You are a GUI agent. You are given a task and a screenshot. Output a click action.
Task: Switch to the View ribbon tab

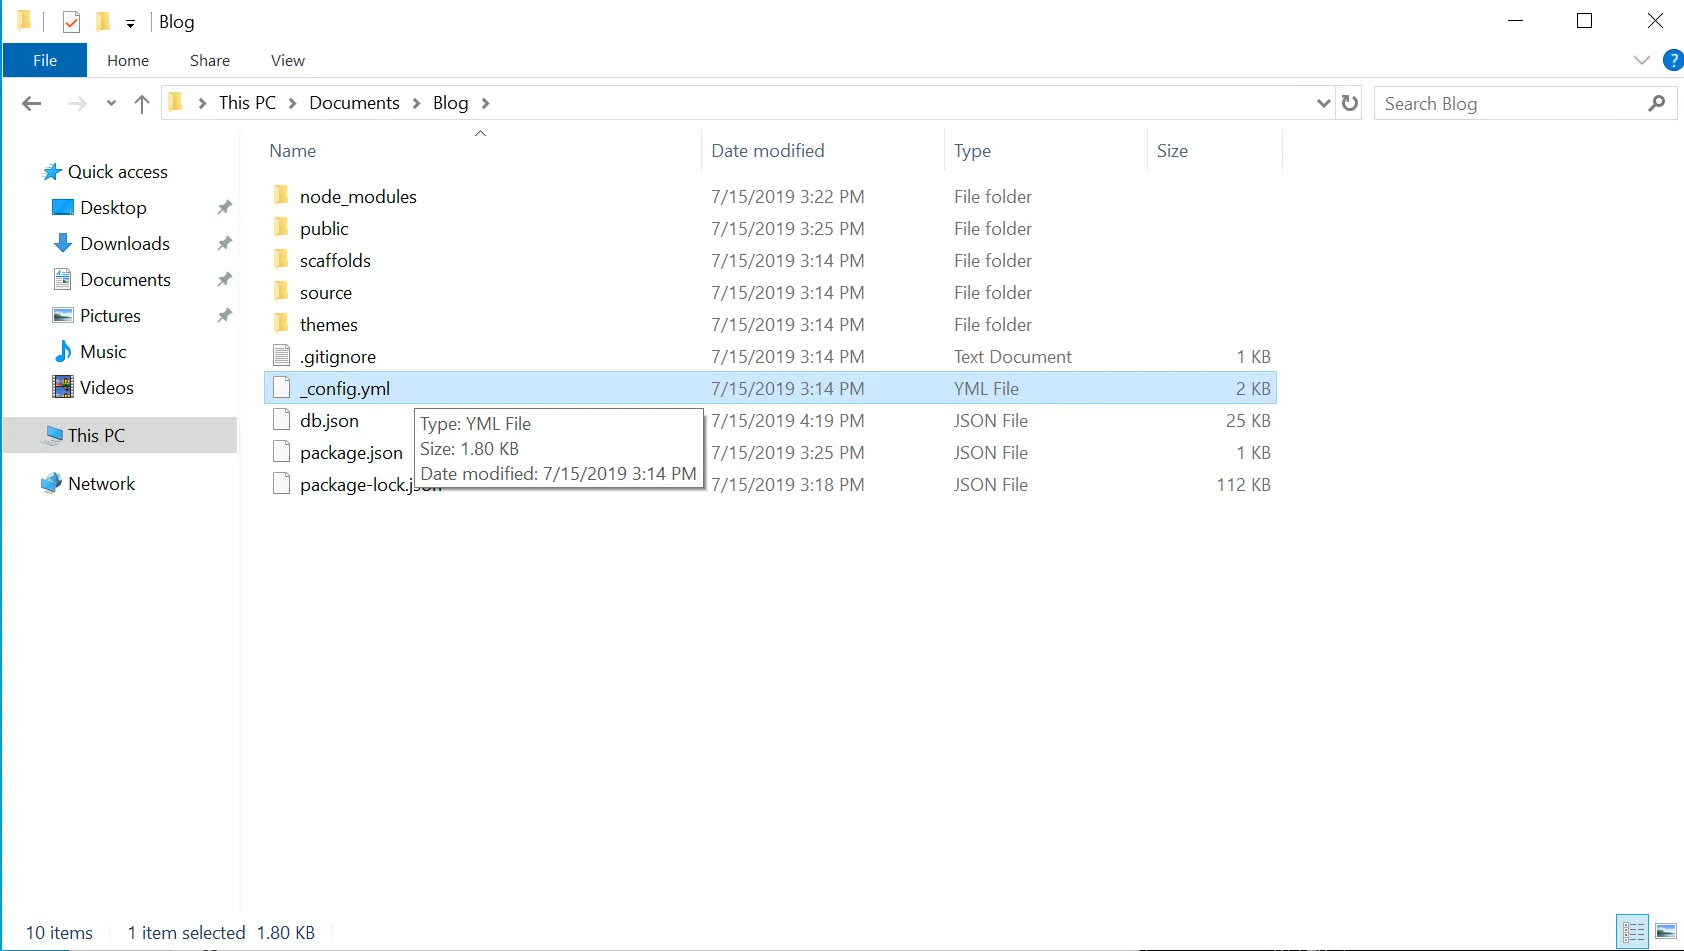pos(287,60)
